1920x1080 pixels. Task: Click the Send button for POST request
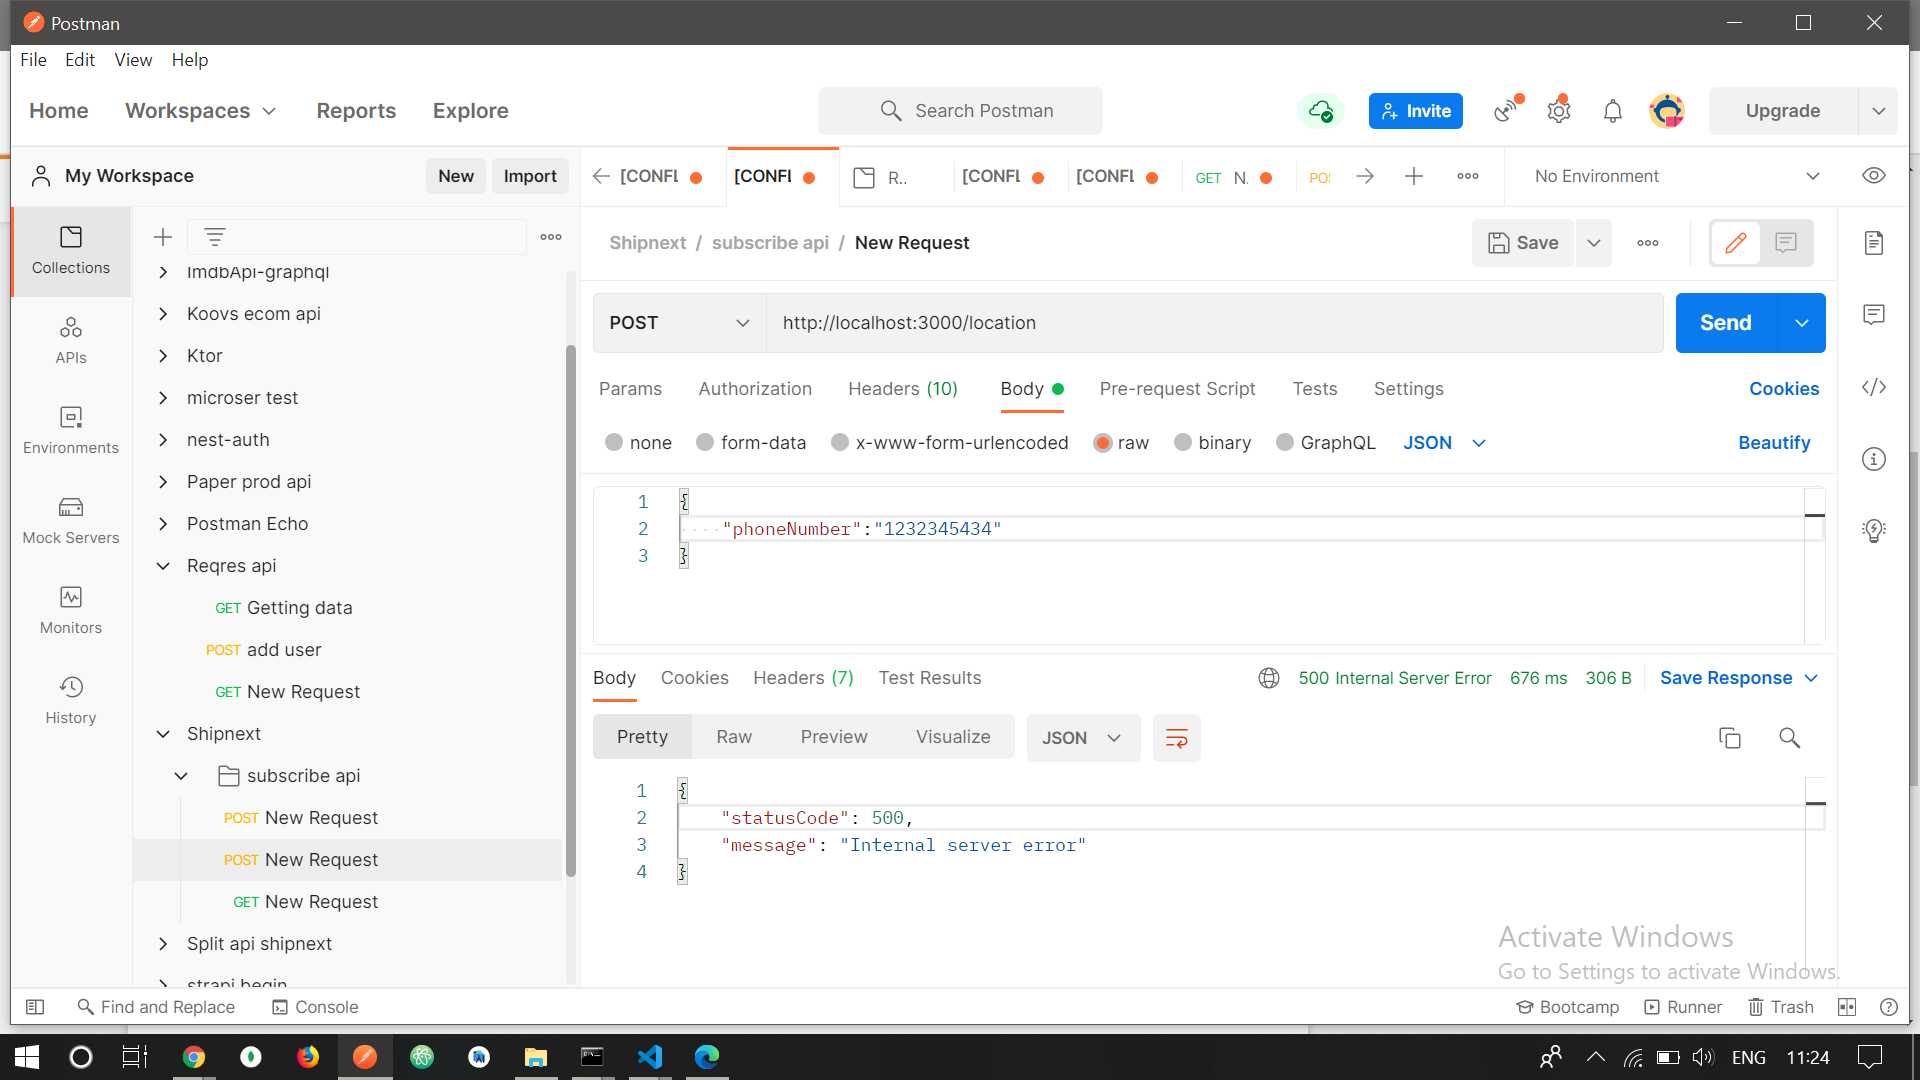click(x=1724, y=322)
